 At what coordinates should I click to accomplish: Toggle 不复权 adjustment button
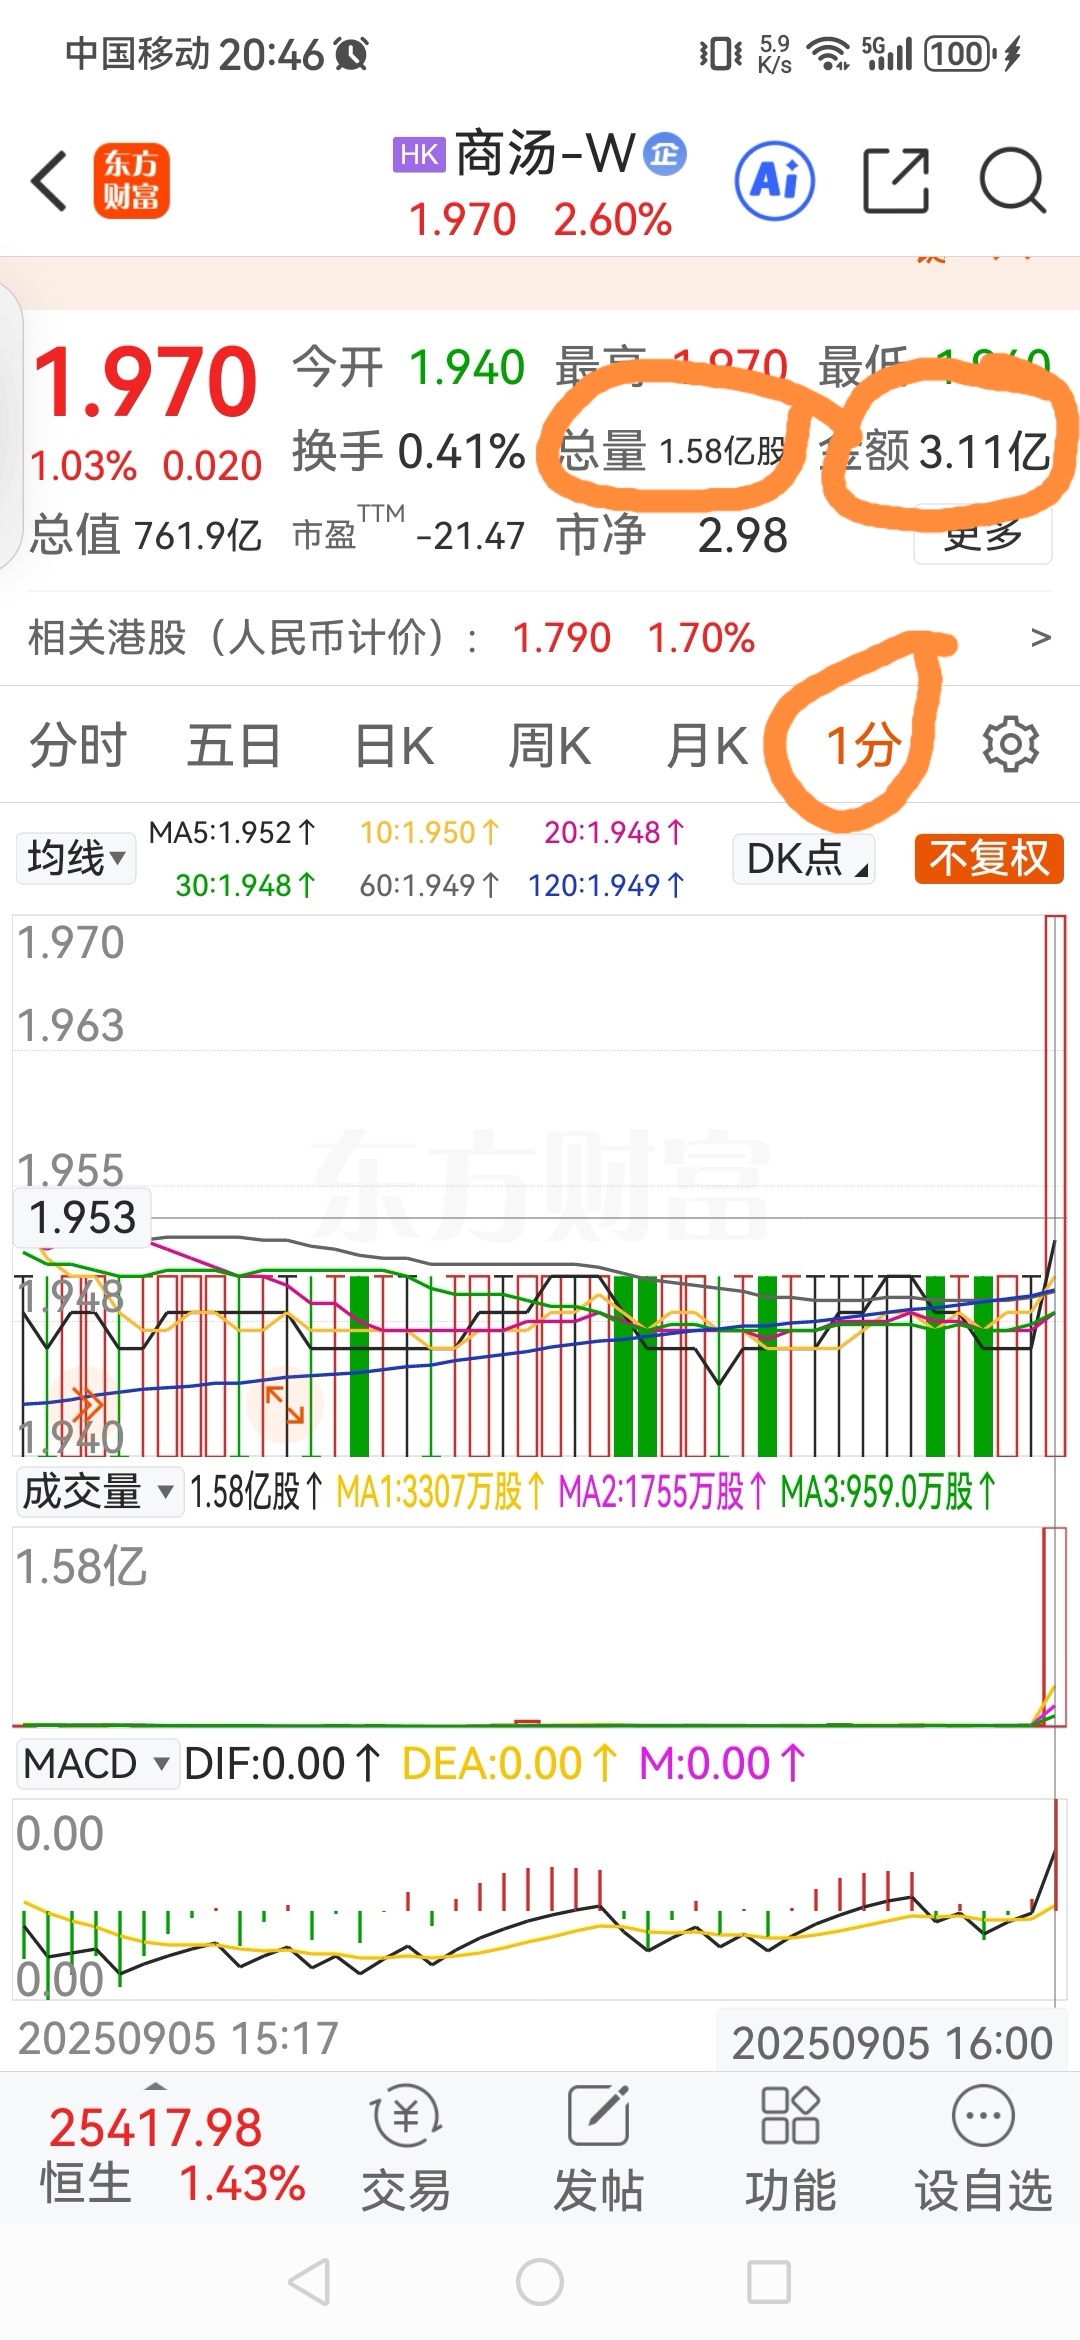click(988, 858)
